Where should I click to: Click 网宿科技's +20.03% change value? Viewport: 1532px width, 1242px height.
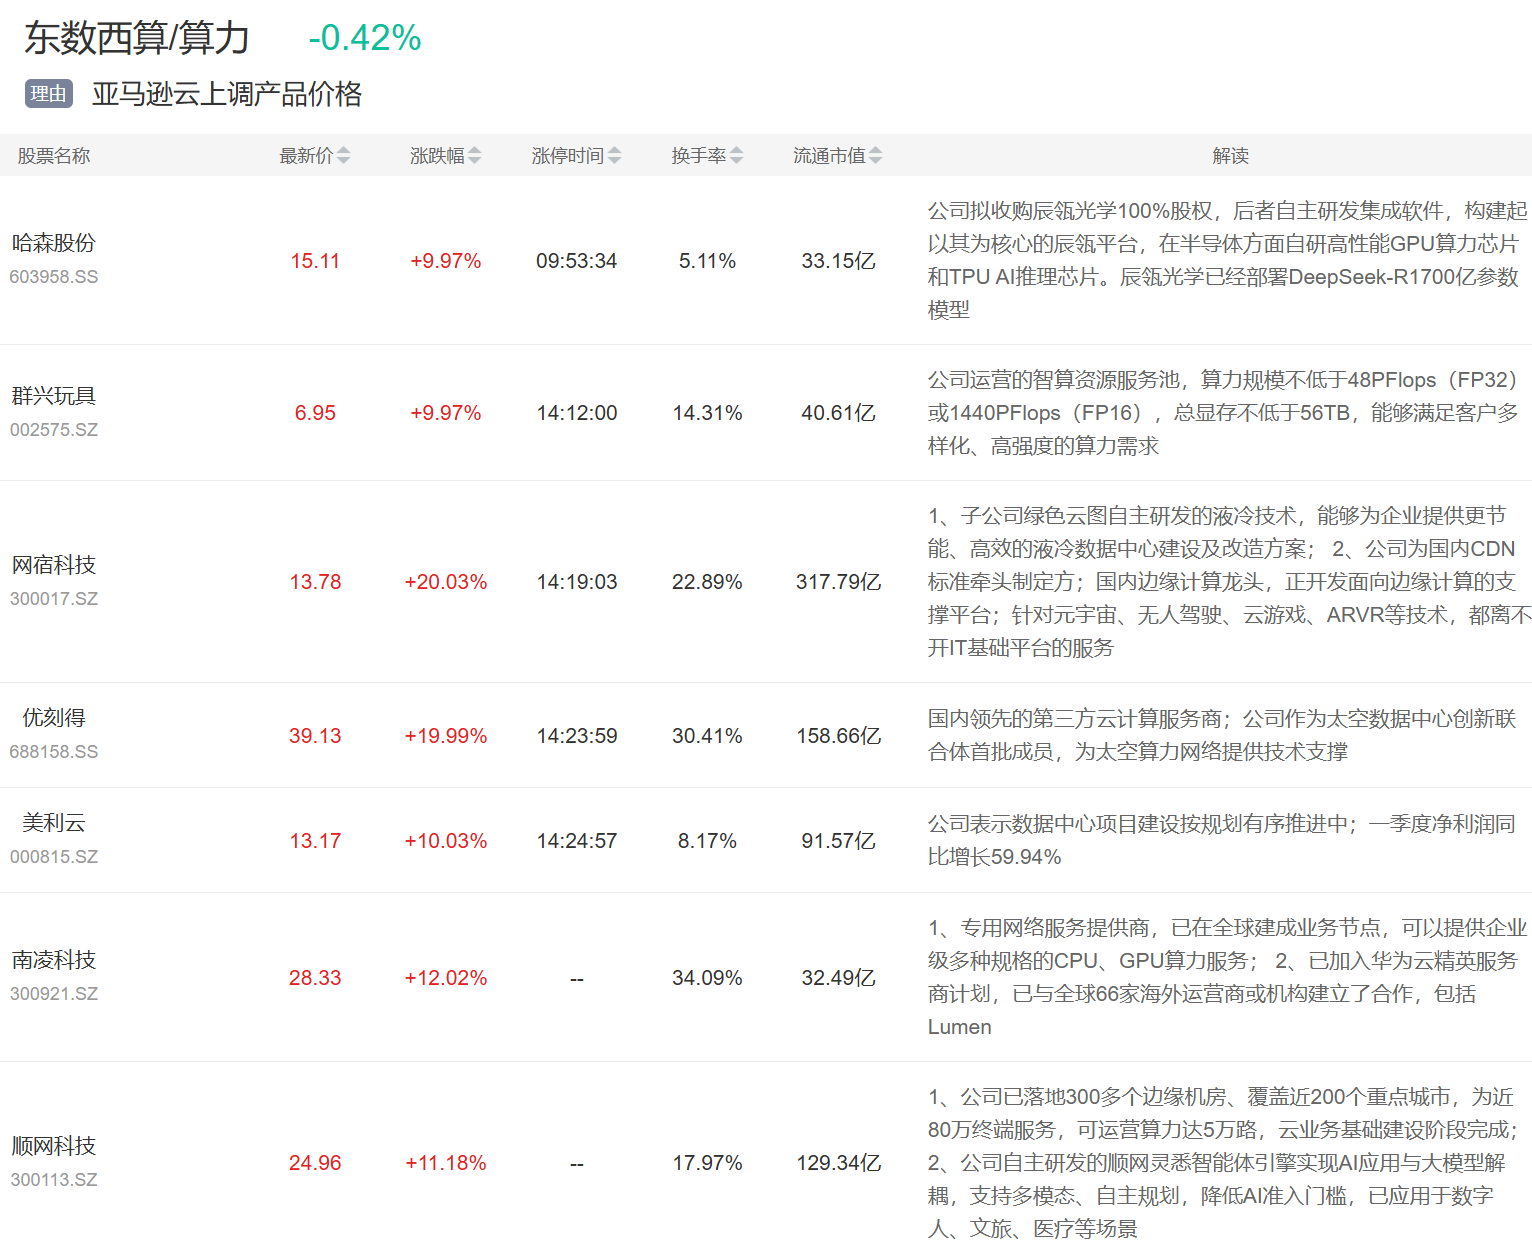point(445,582)
